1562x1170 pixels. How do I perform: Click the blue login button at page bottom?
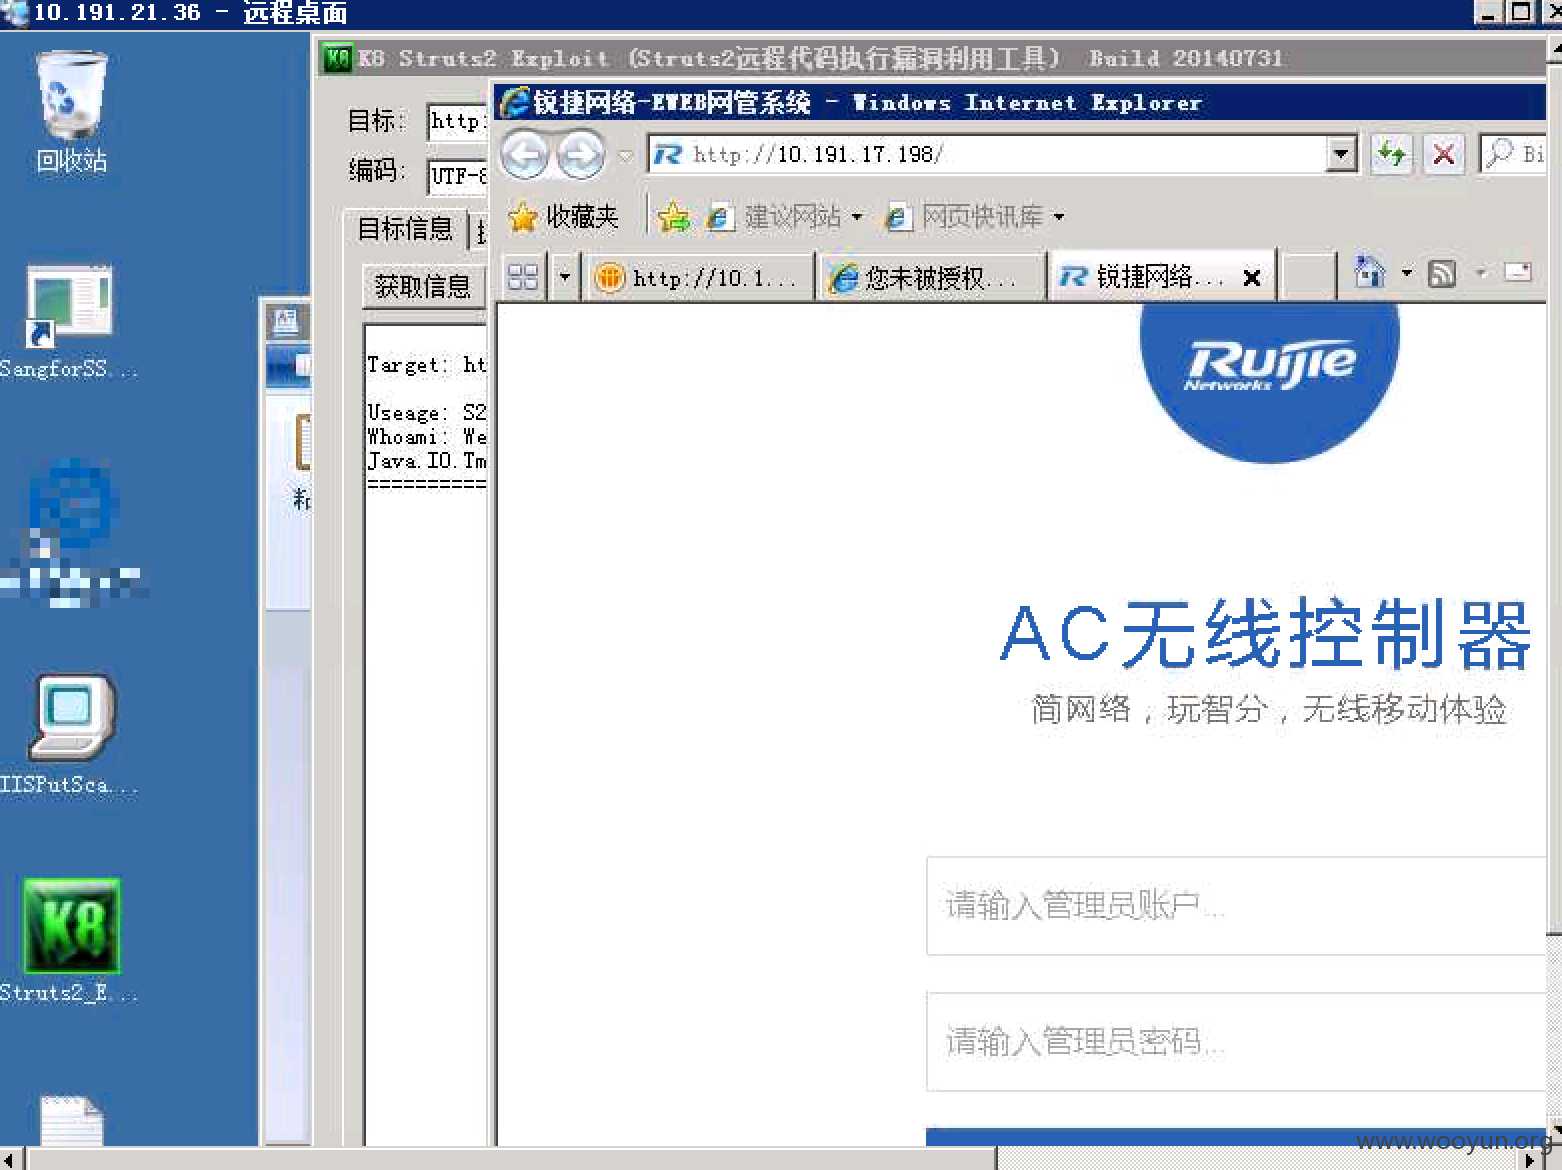(x=1236, y=1137)
